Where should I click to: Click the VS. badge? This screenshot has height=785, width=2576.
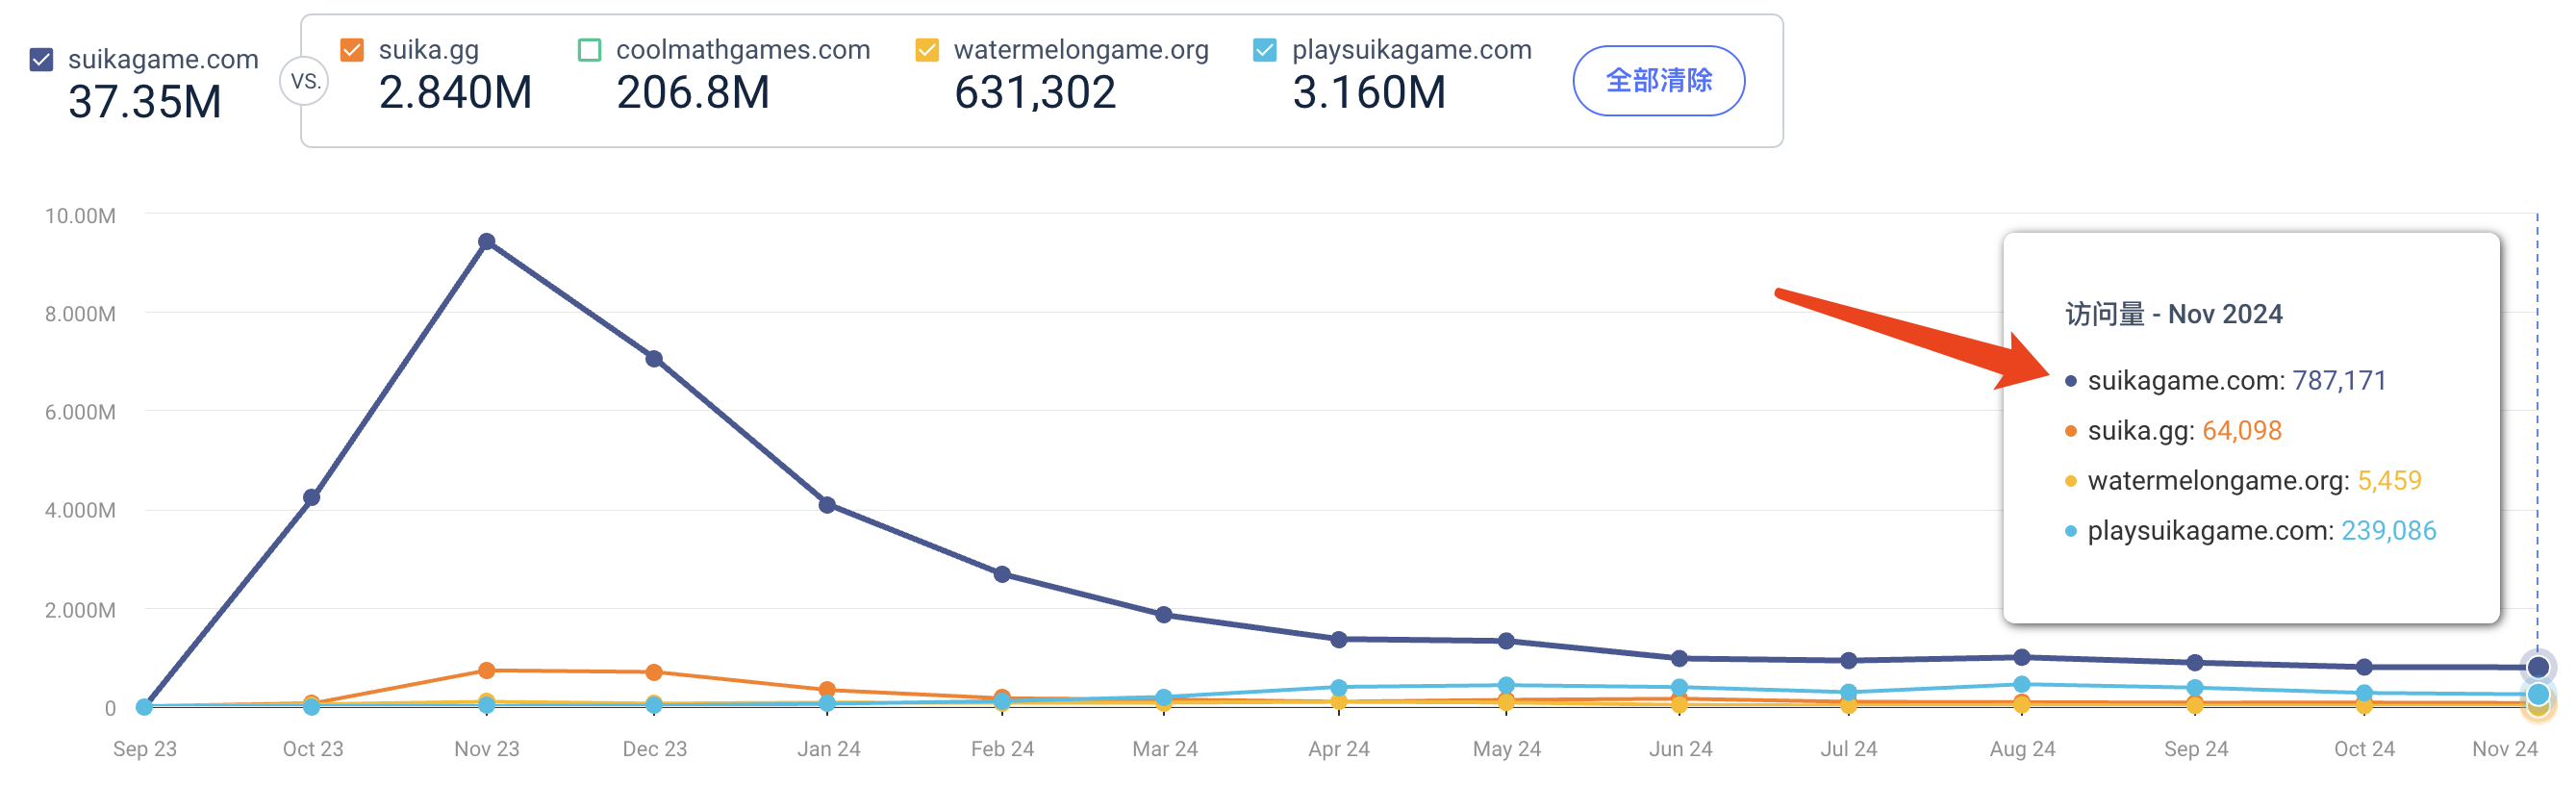click(x=305, y=81)
